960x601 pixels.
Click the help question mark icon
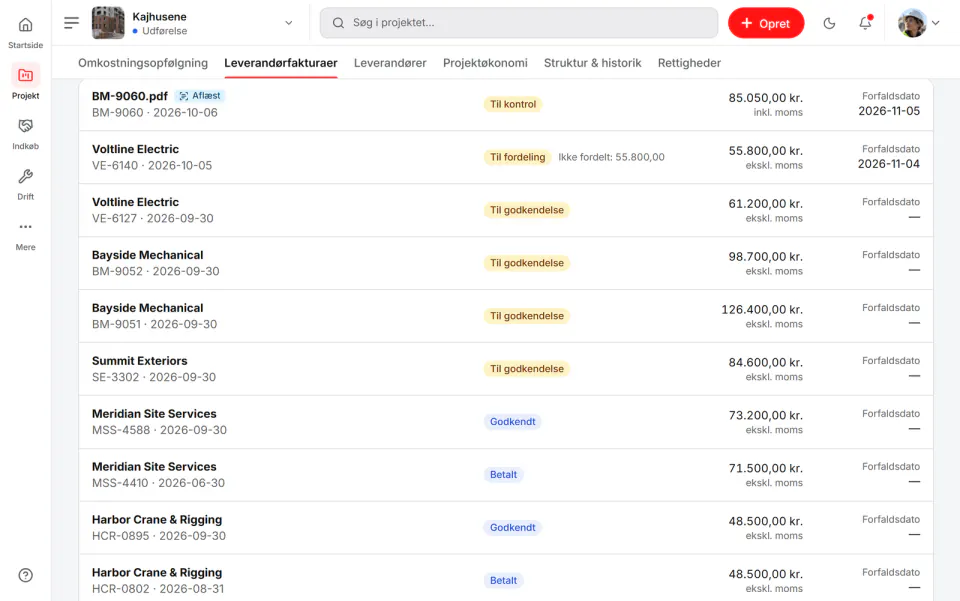tap(25, 575)
